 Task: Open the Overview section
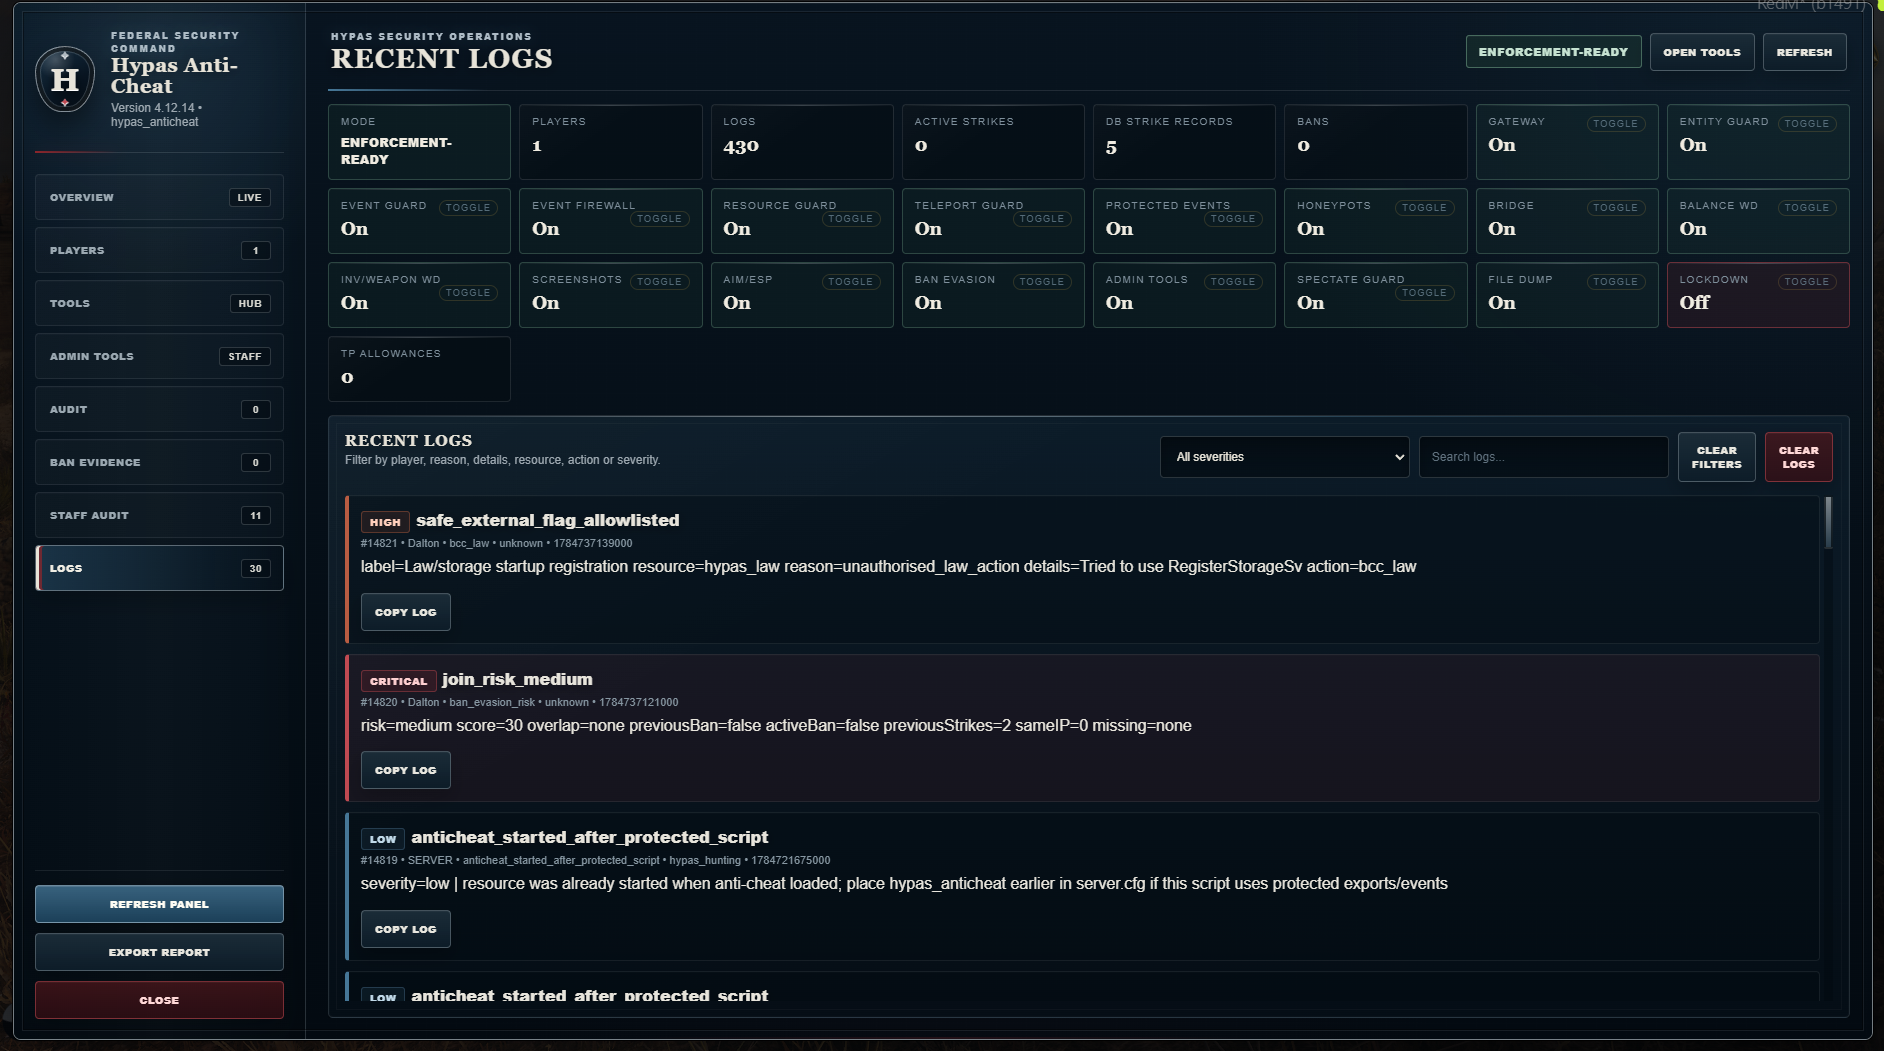point(159,197)
